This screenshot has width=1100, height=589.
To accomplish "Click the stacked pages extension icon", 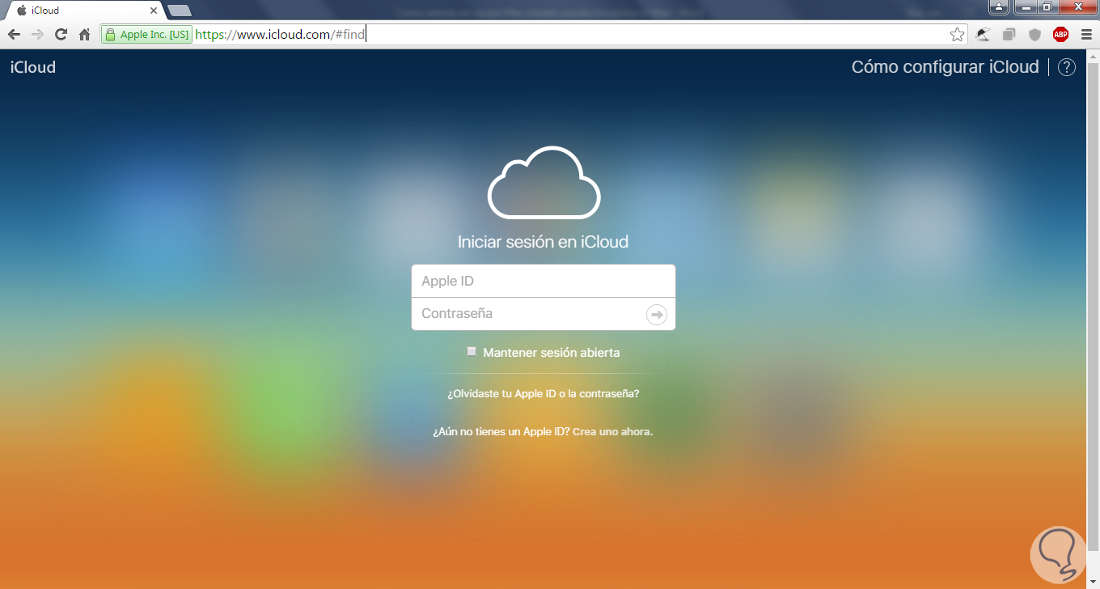I will (x=1009, y=34).
